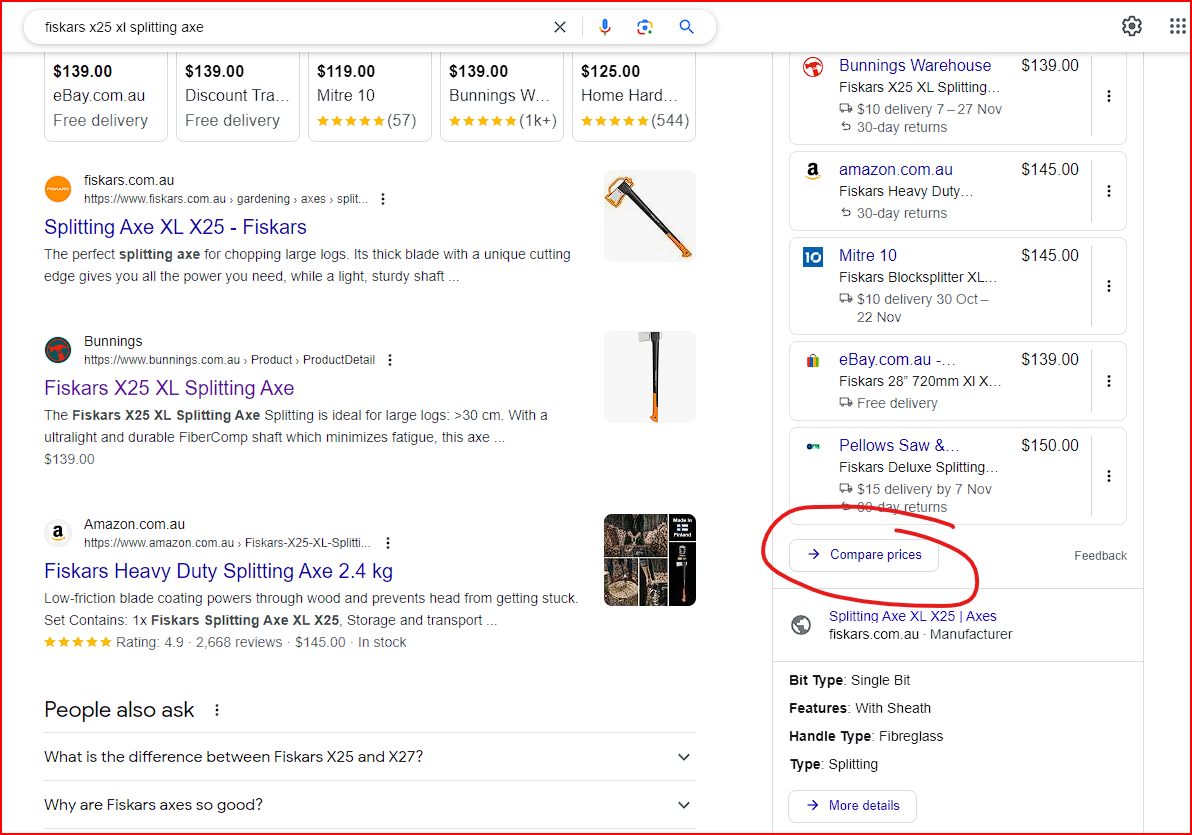Open options for eBay.com.au price listing
Image resolution: width=1192 pixels, height=835 pixels.
click(1108, 381)
